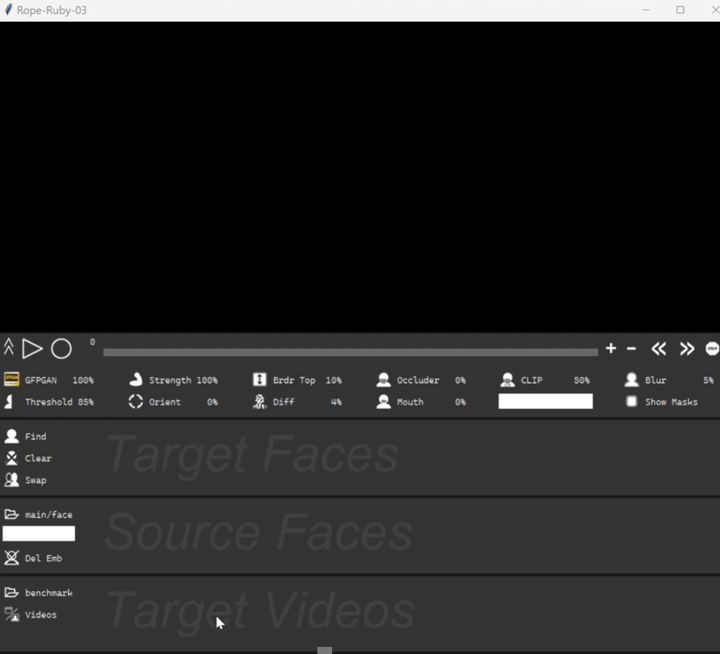The image size is (720, 654).
Task: Click the Swap faces icon
Action: [11, 480]
